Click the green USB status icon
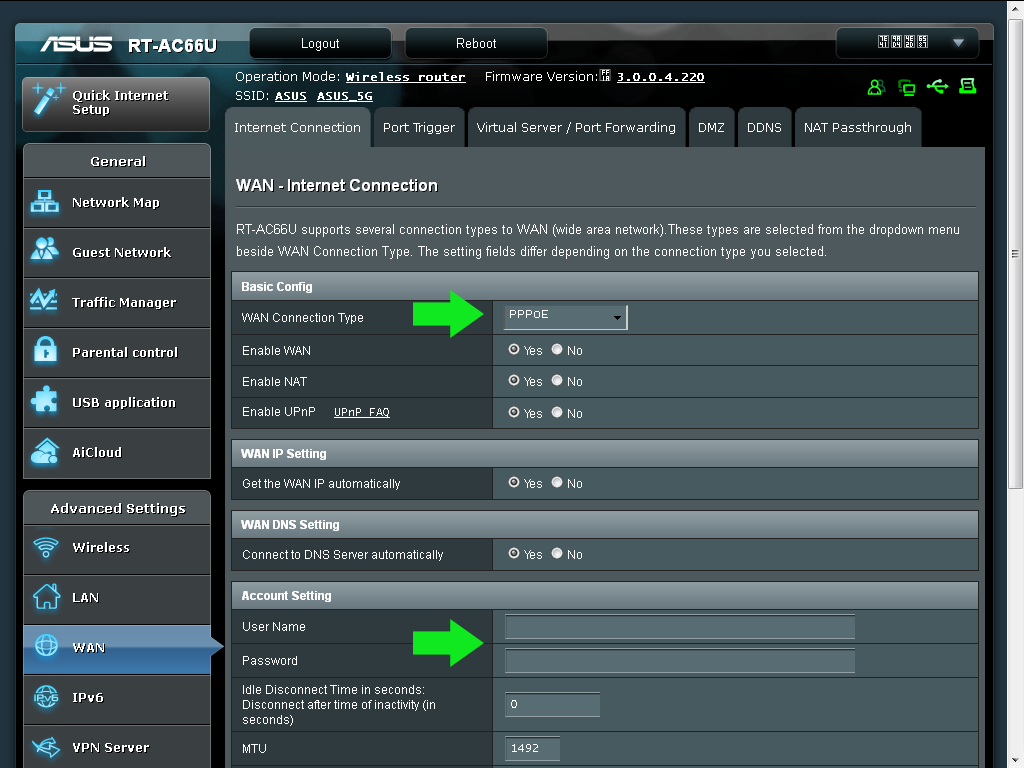This screenshot has width=1024, height=768. (937, 86)
